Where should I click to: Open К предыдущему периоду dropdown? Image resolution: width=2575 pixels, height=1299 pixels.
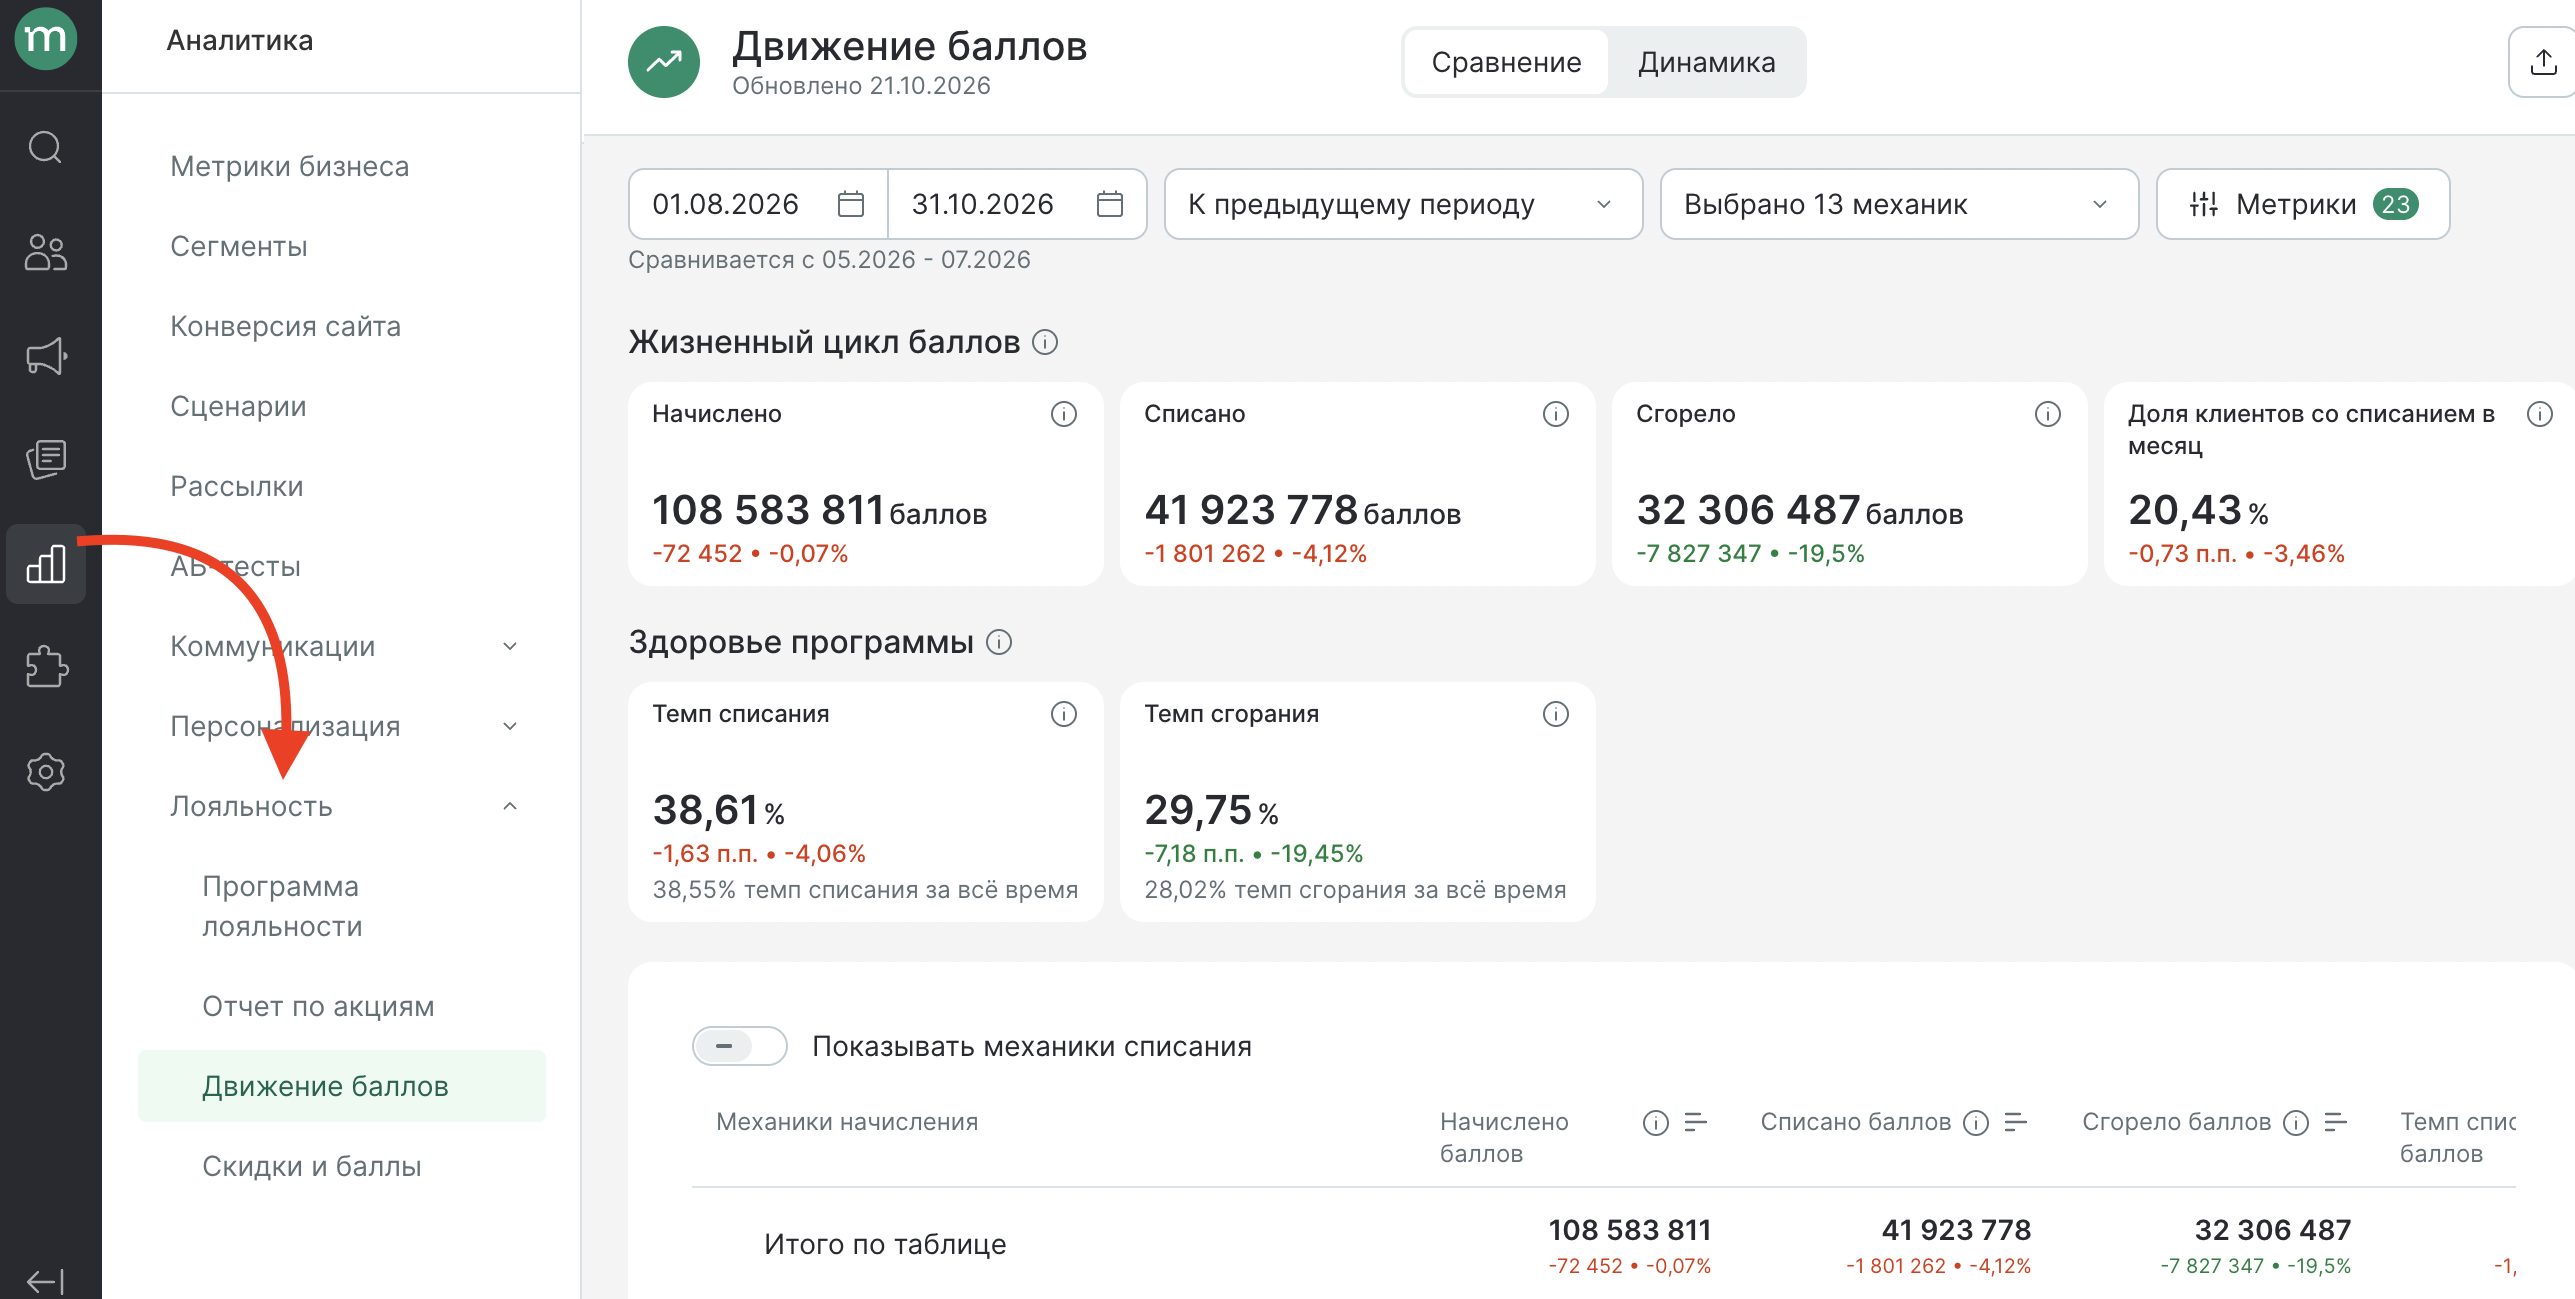pyautogui.click(x=1403, y=204)
